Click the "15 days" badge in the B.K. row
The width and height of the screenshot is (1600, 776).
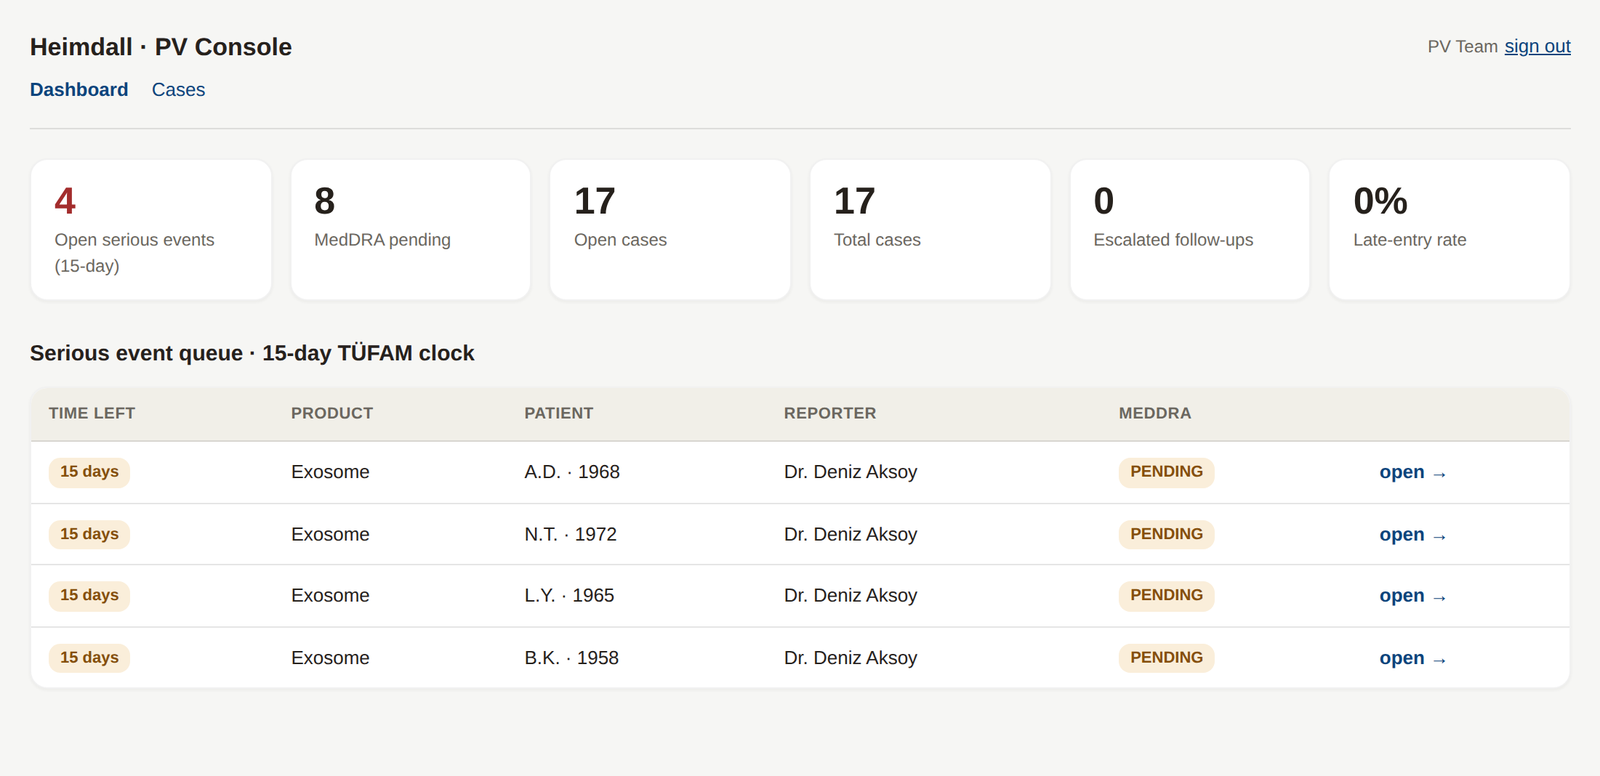[89, 658]
